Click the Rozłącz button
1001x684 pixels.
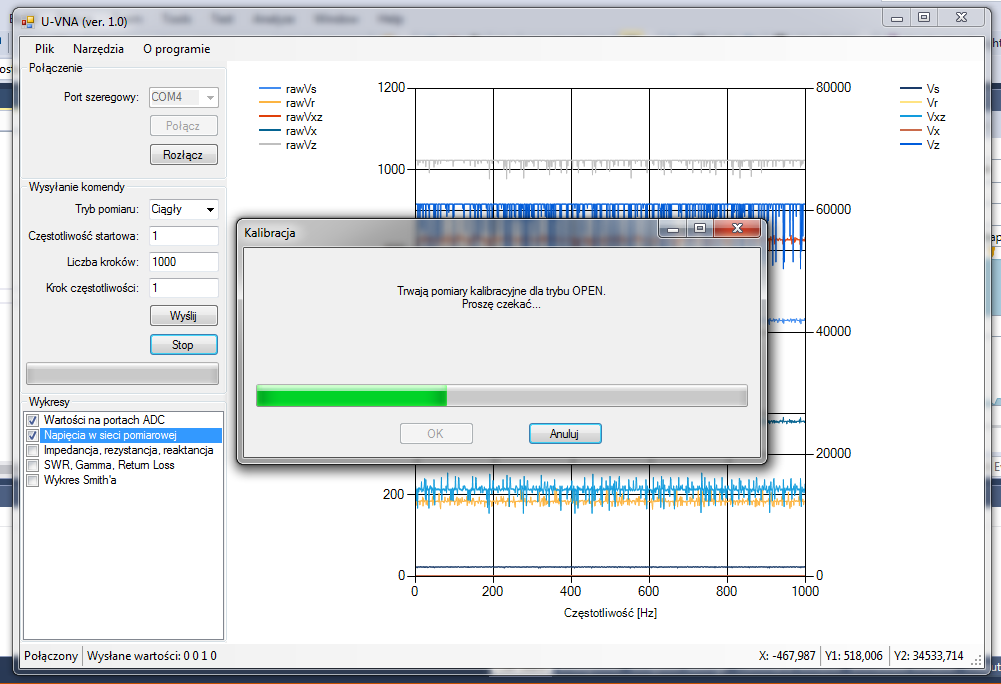tap(183, 155)
